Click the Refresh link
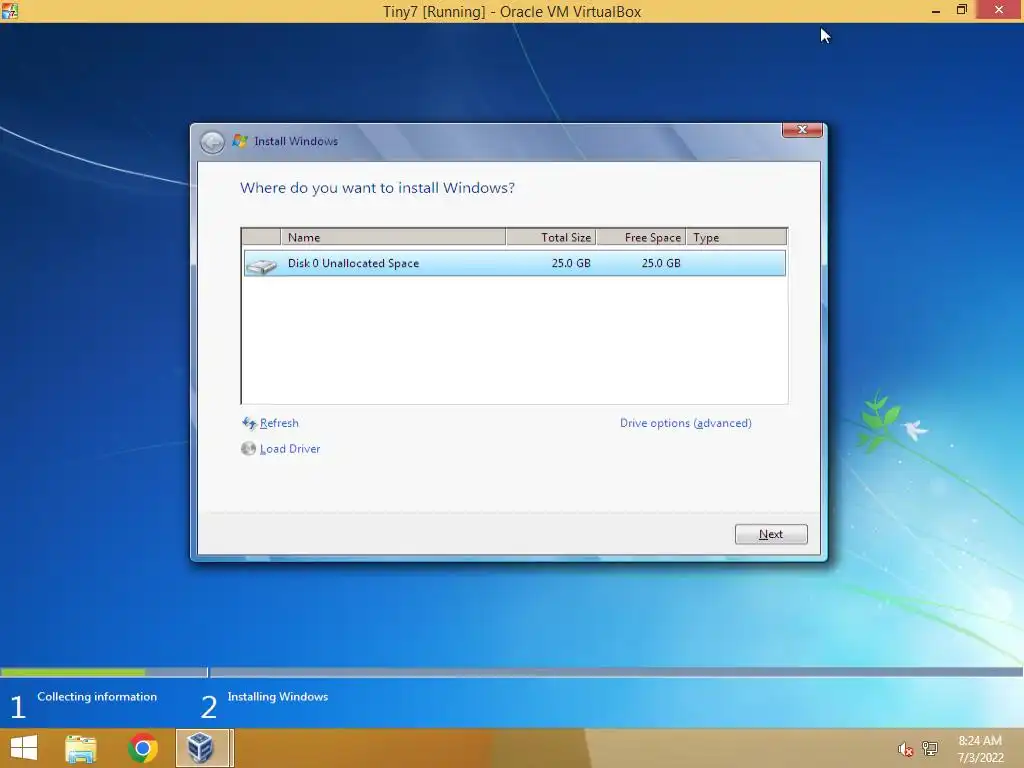This screenshot has height=768, width=1024. click(x=279, y=423)
